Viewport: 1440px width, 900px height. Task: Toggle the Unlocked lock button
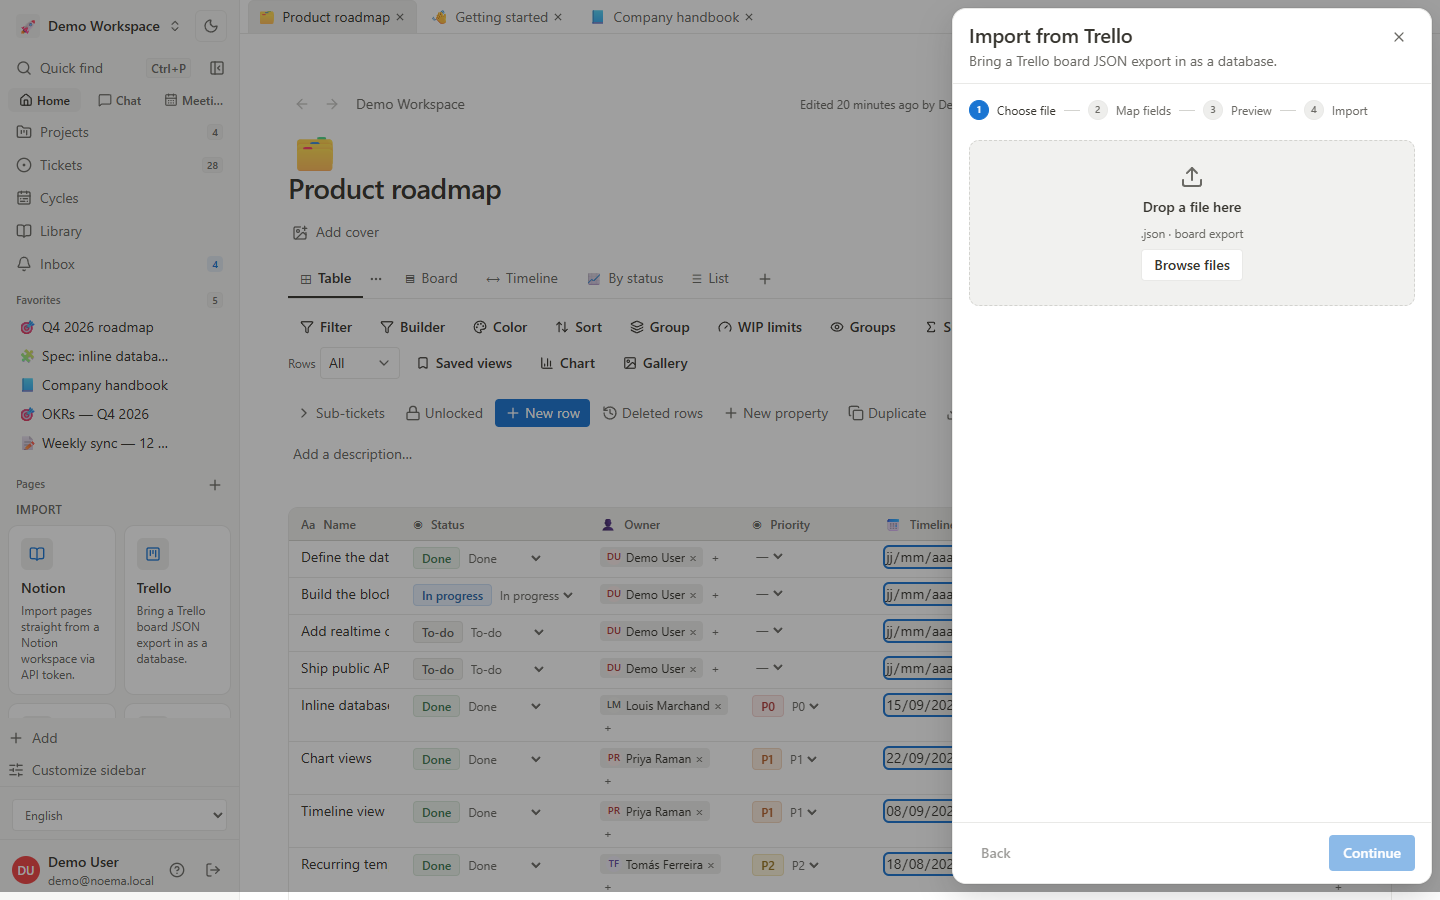(444, 413)
